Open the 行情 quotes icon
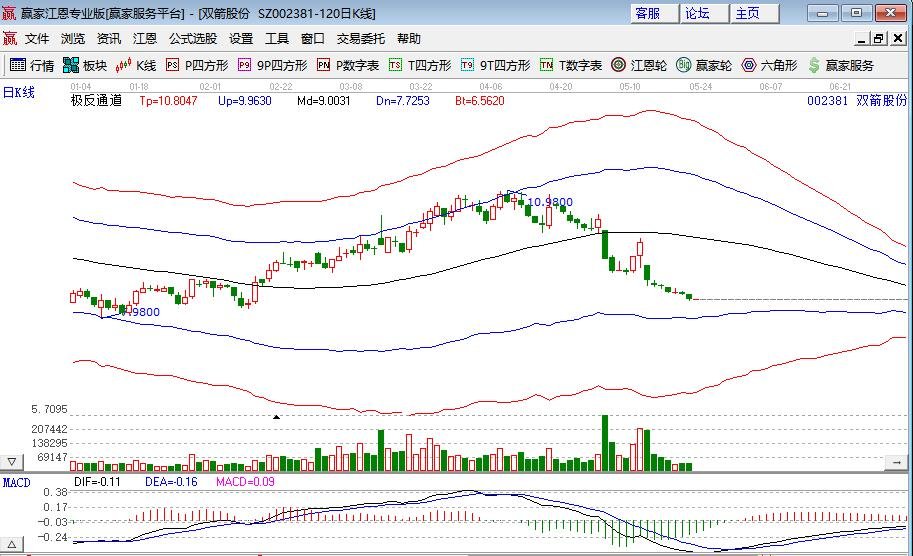913x556 pixels. (17, 65)
